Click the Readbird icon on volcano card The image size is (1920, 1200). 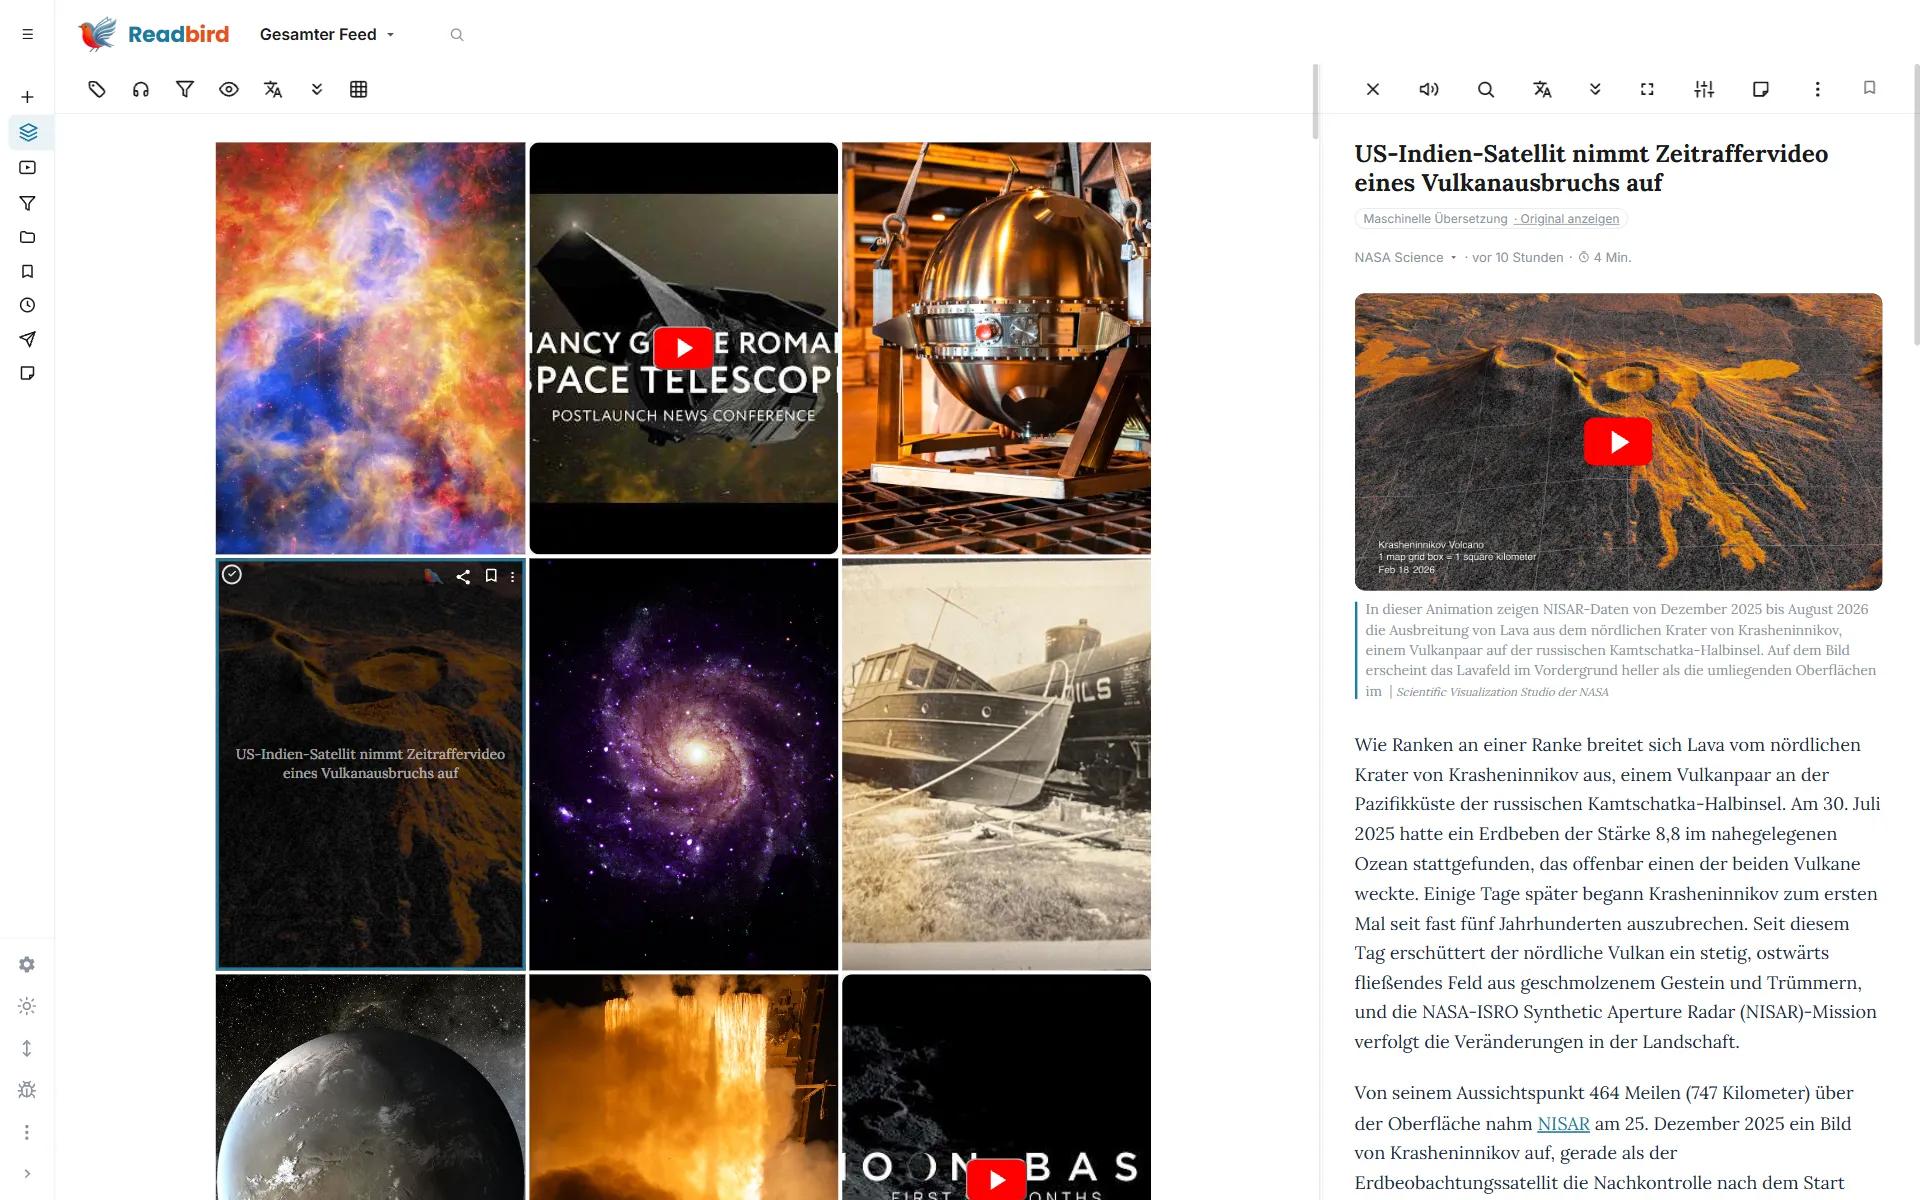pos(433,576)
